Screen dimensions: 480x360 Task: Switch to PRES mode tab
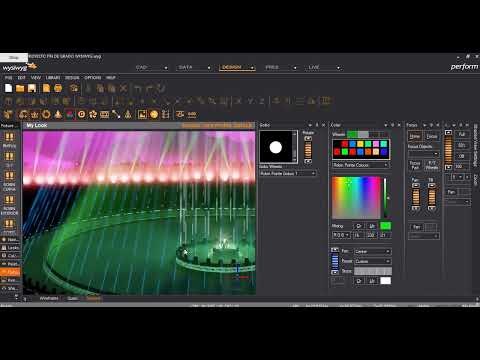tap(272, 67)
